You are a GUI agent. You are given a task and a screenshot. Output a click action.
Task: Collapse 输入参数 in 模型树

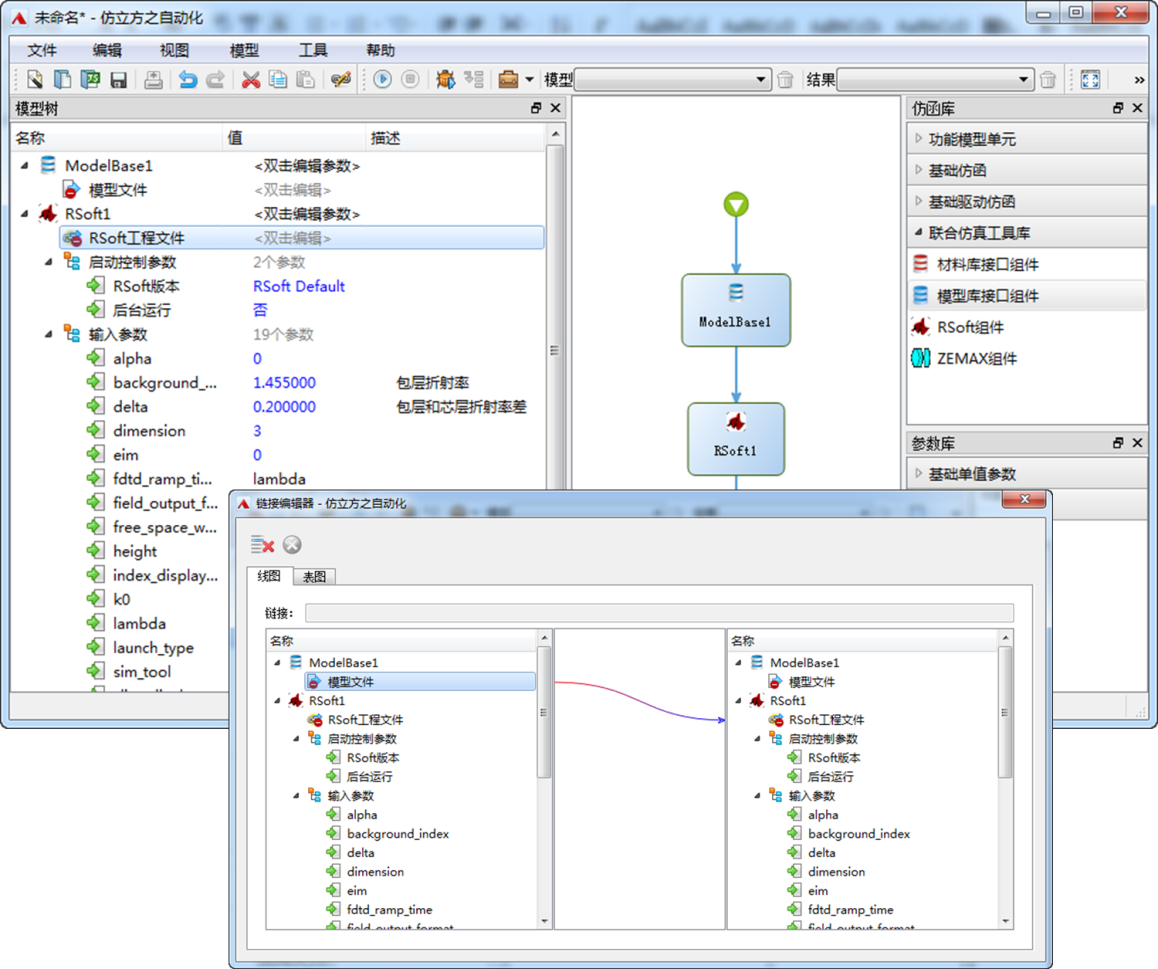pyautogui.click(x=49, y=334)
